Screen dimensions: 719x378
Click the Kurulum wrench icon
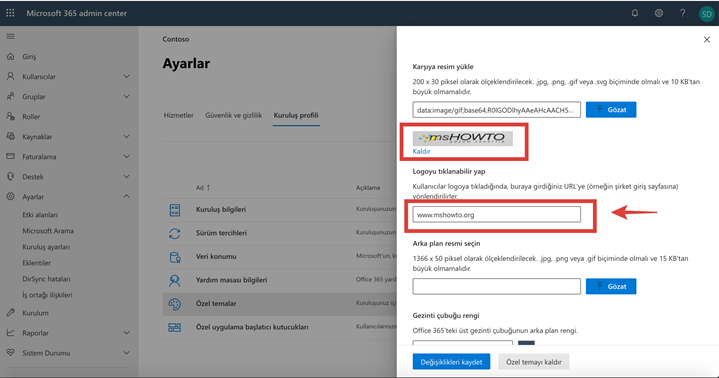11,313
